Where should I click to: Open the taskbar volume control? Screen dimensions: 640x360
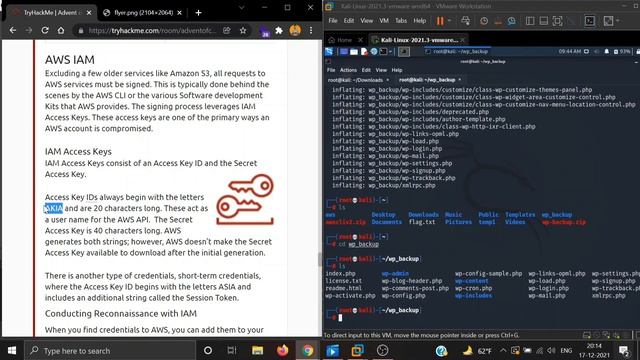click(551, 350)
